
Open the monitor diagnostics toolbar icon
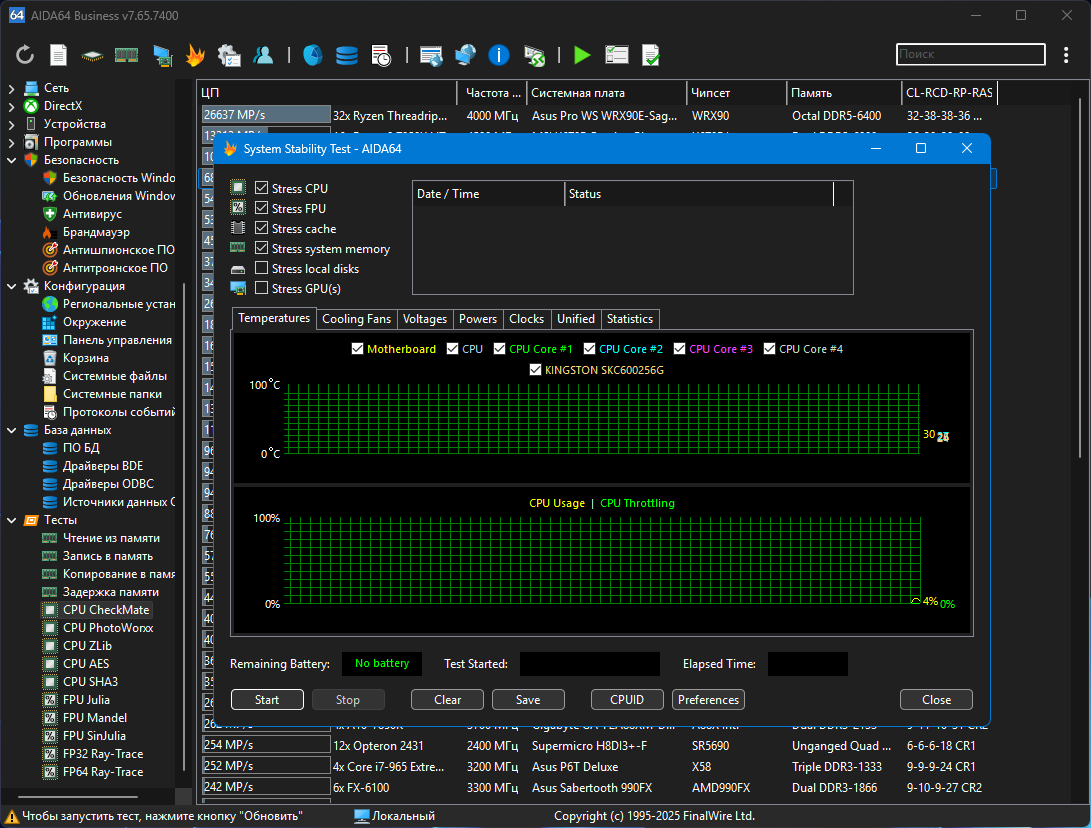click(x=162, y=55)
